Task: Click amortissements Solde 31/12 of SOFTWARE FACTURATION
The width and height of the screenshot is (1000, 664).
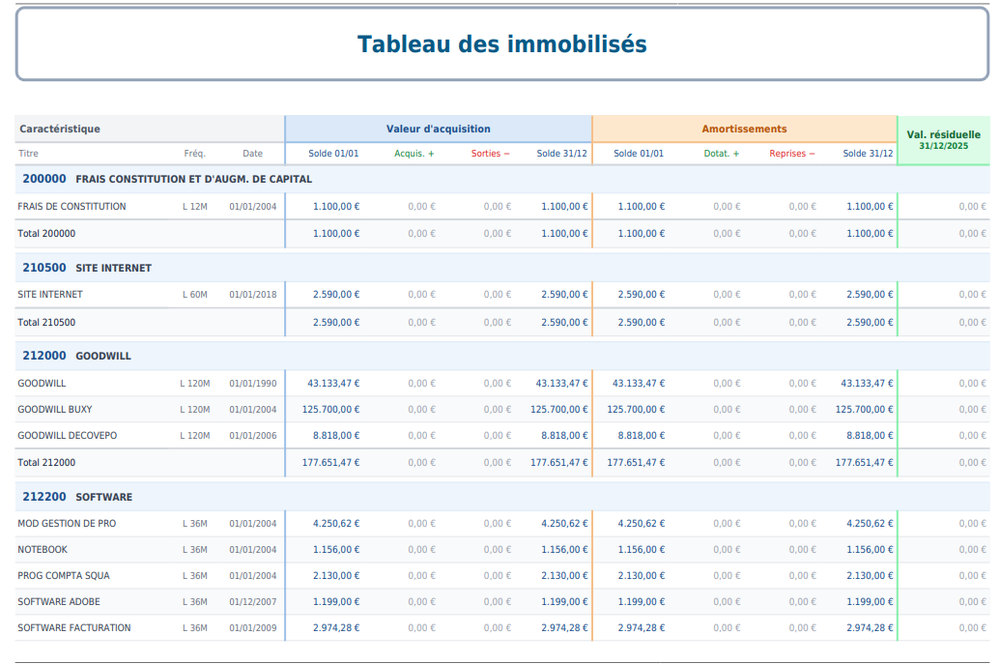Action: click(x=870, y=628)
